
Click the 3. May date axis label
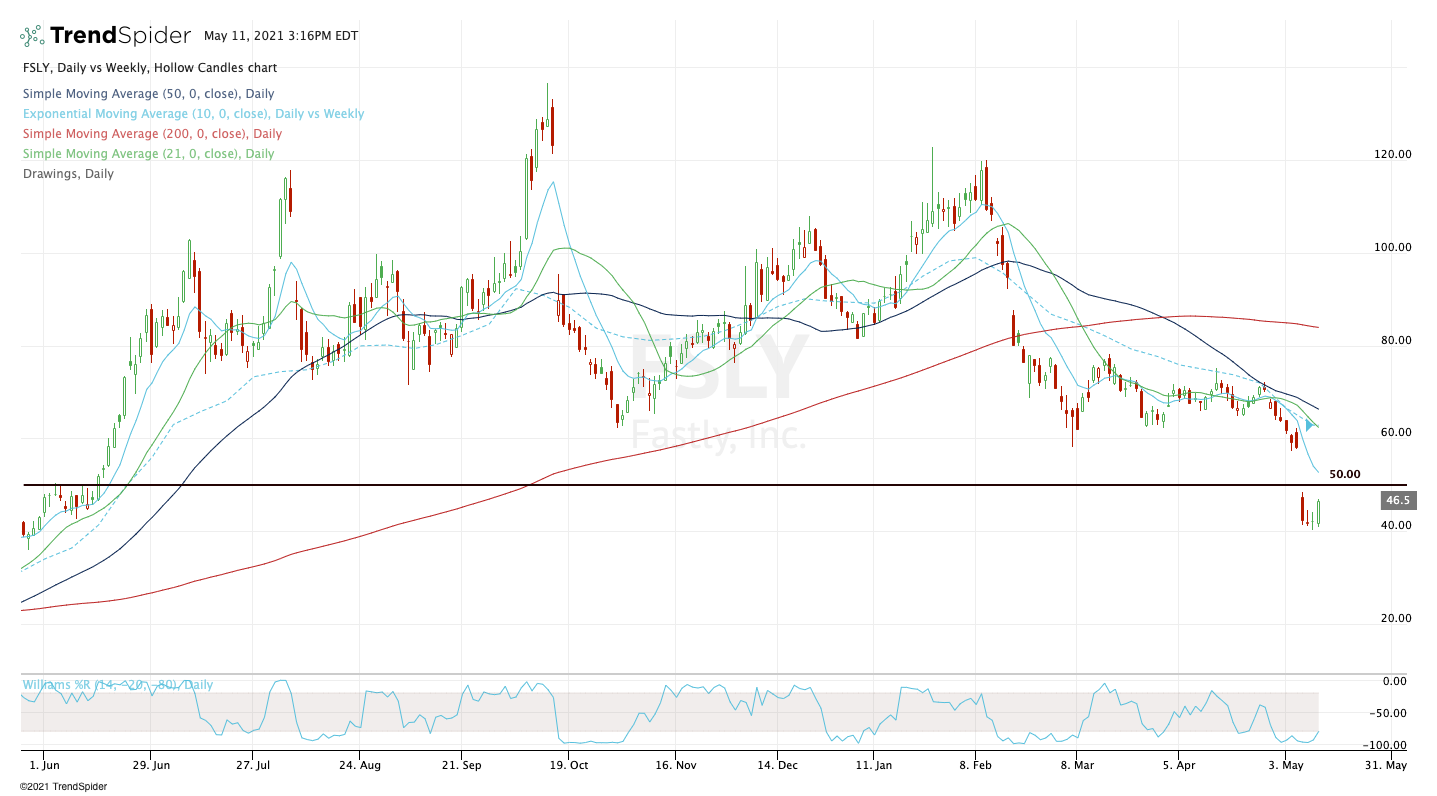[1284, 765]
